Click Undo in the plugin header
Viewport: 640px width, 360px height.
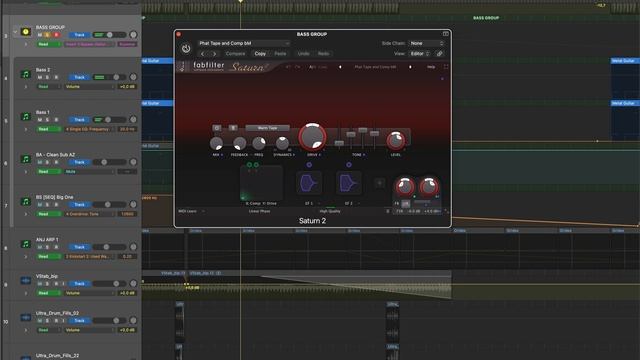click(303, 53)
